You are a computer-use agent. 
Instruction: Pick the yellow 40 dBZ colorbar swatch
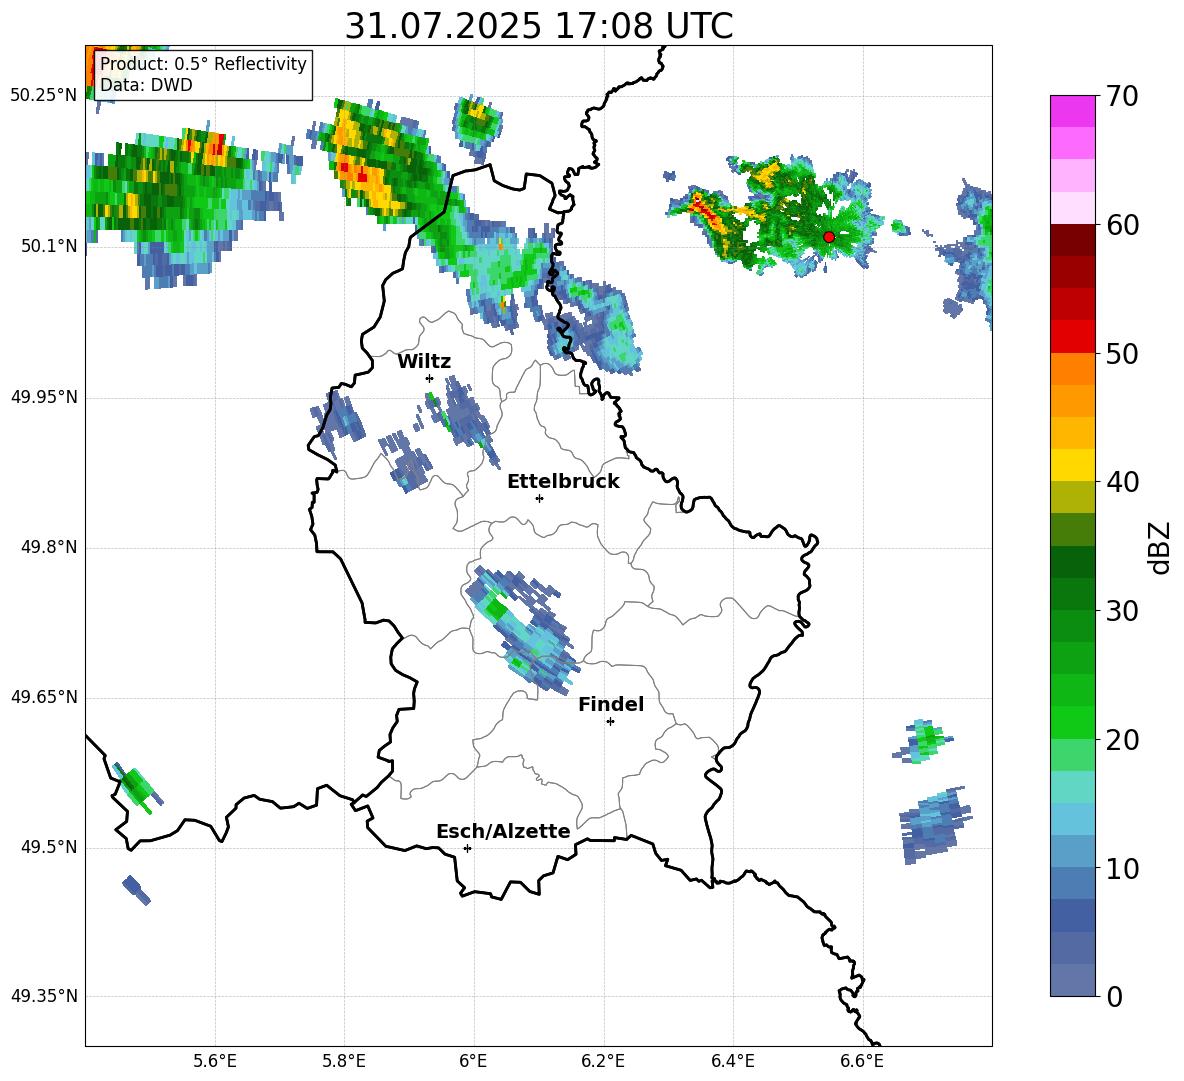pyautogui.click(x=1073, y=465)
